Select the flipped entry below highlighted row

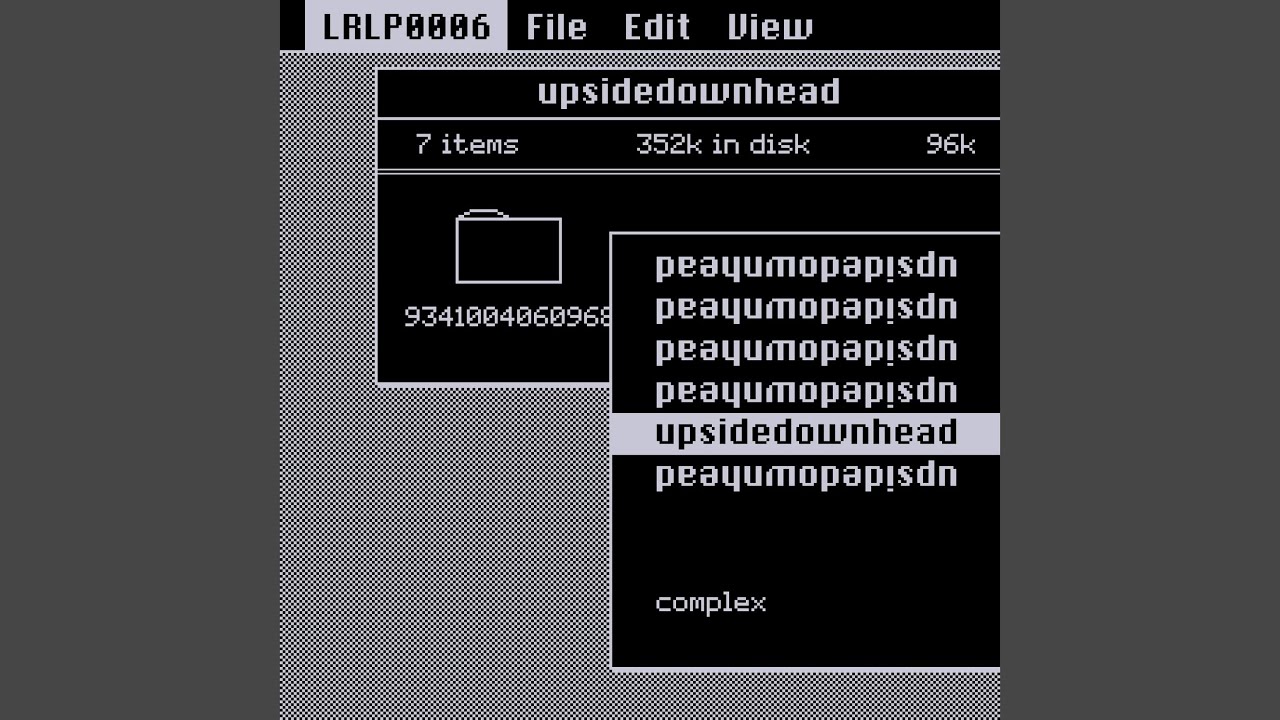(x=806, y=476)
